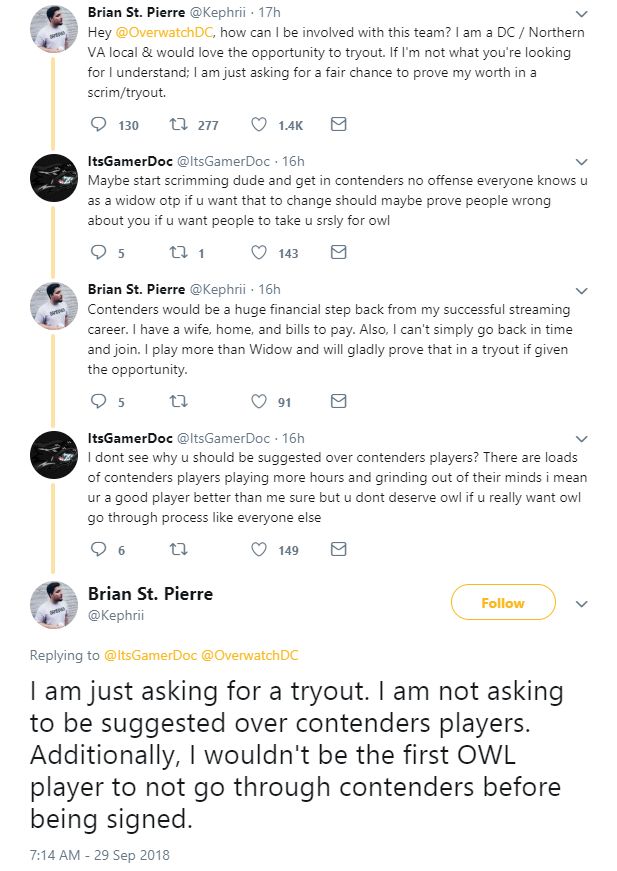This screenshot has width=617, height=871.
Task: Send first tweet via direct message icon
Action: coord(338,125)
